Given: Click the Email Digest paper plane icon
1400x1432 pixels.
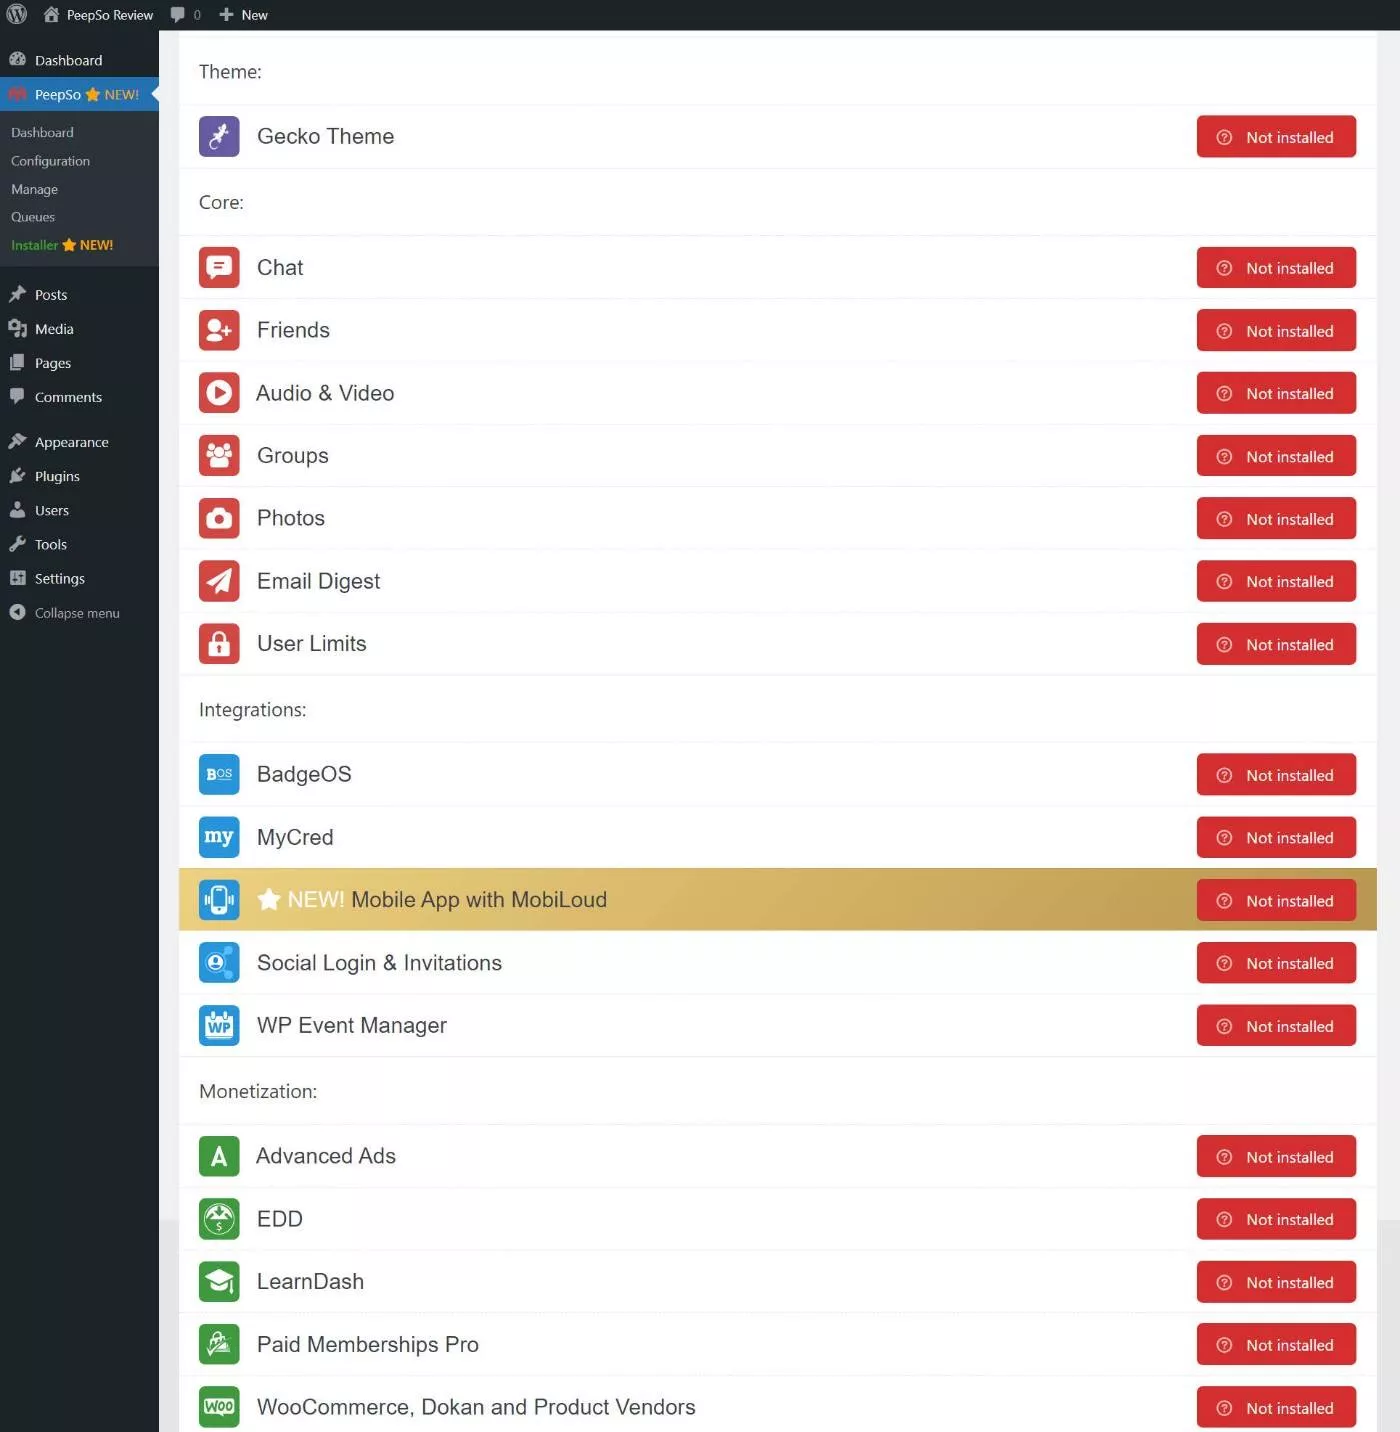Looking at the screenshot, I should [219, 581].
